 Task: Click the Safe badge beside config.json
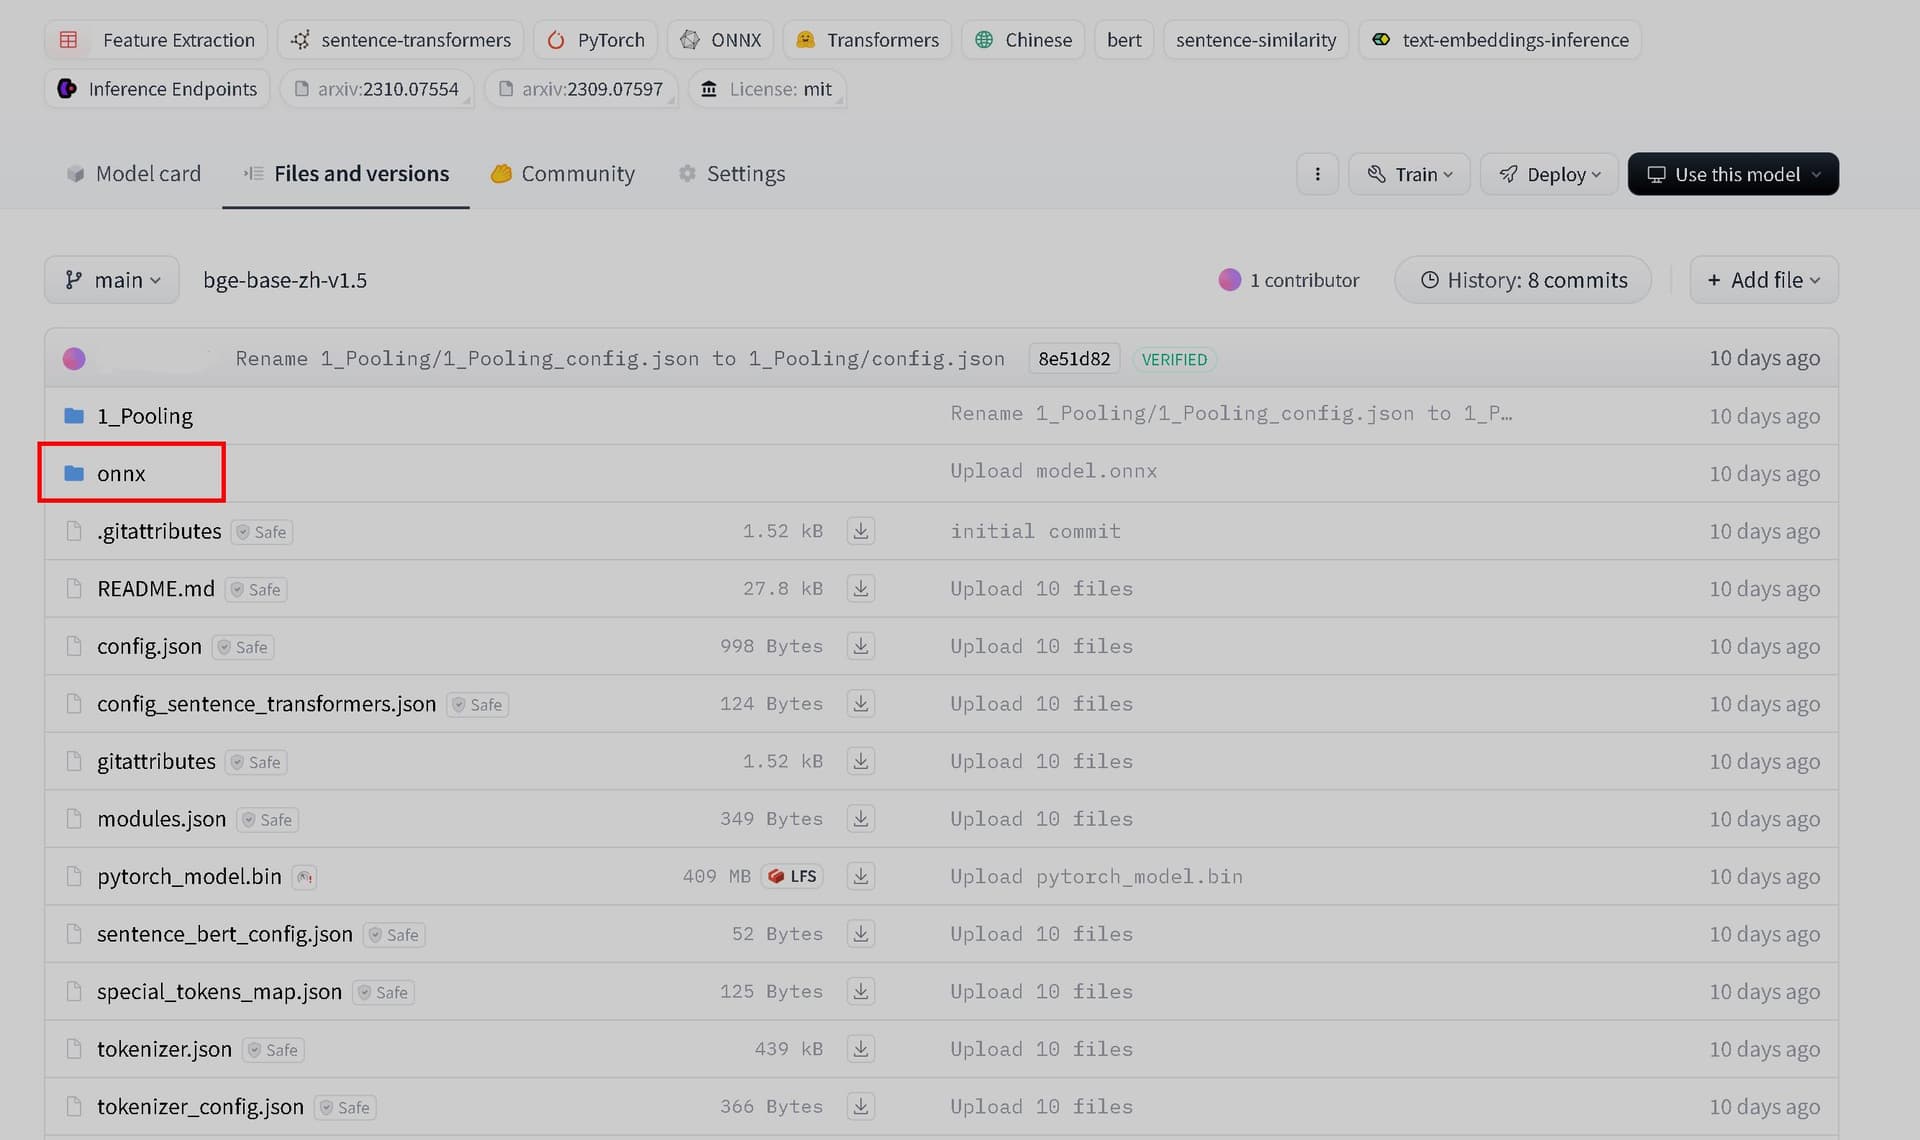[x=243, y=647]
